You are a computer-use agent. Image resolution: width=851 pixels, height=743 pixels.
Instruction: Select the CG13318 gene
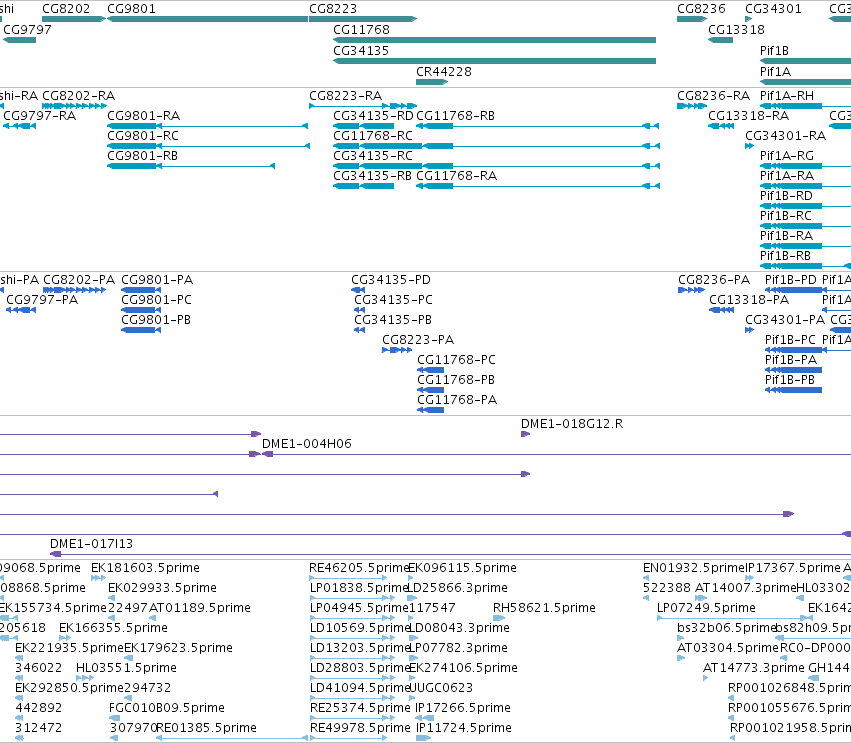pos(720,40)
